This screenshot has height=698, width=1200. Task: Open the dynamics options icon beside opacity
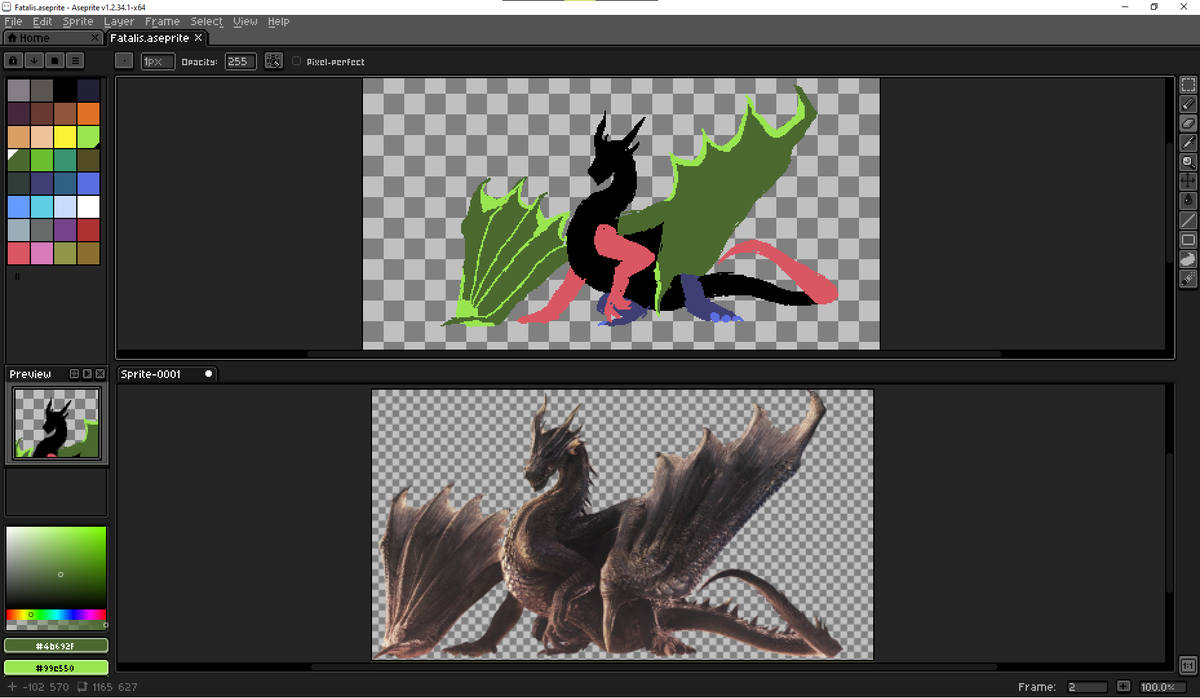[x=273, y=61]
